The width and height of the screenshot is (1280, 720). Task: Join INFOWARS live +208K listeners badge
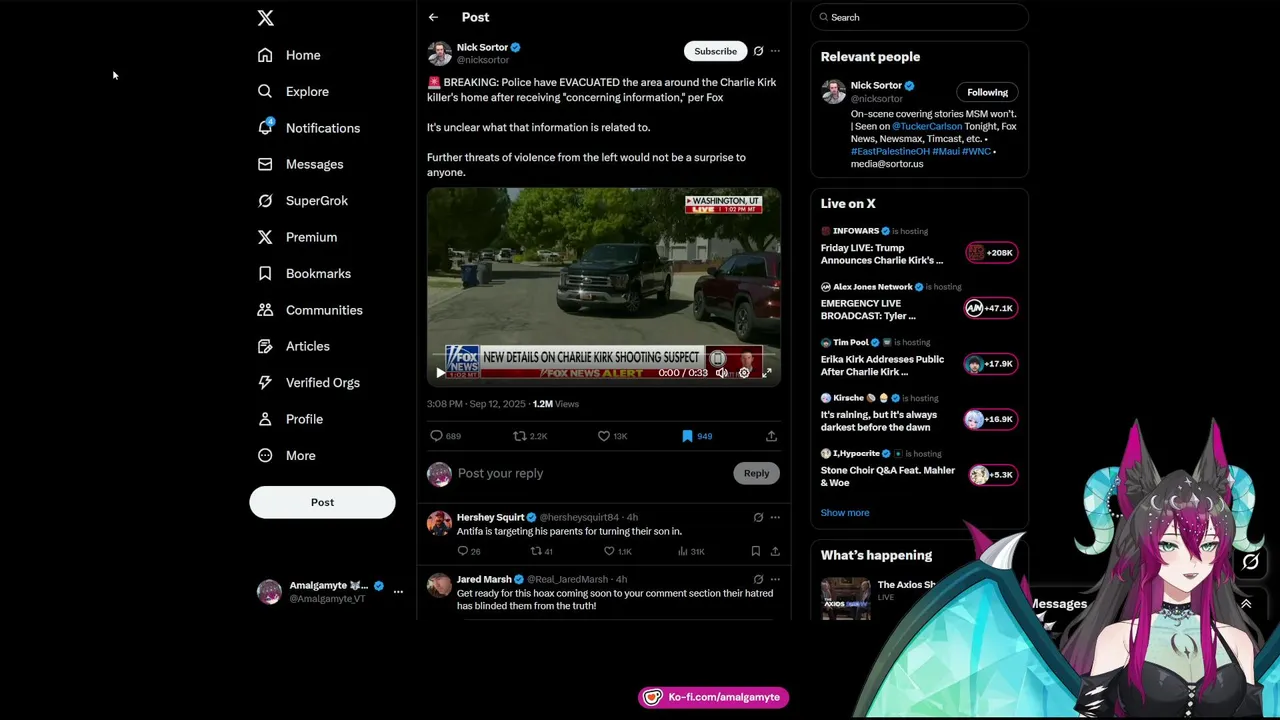[x=991, y=253]
